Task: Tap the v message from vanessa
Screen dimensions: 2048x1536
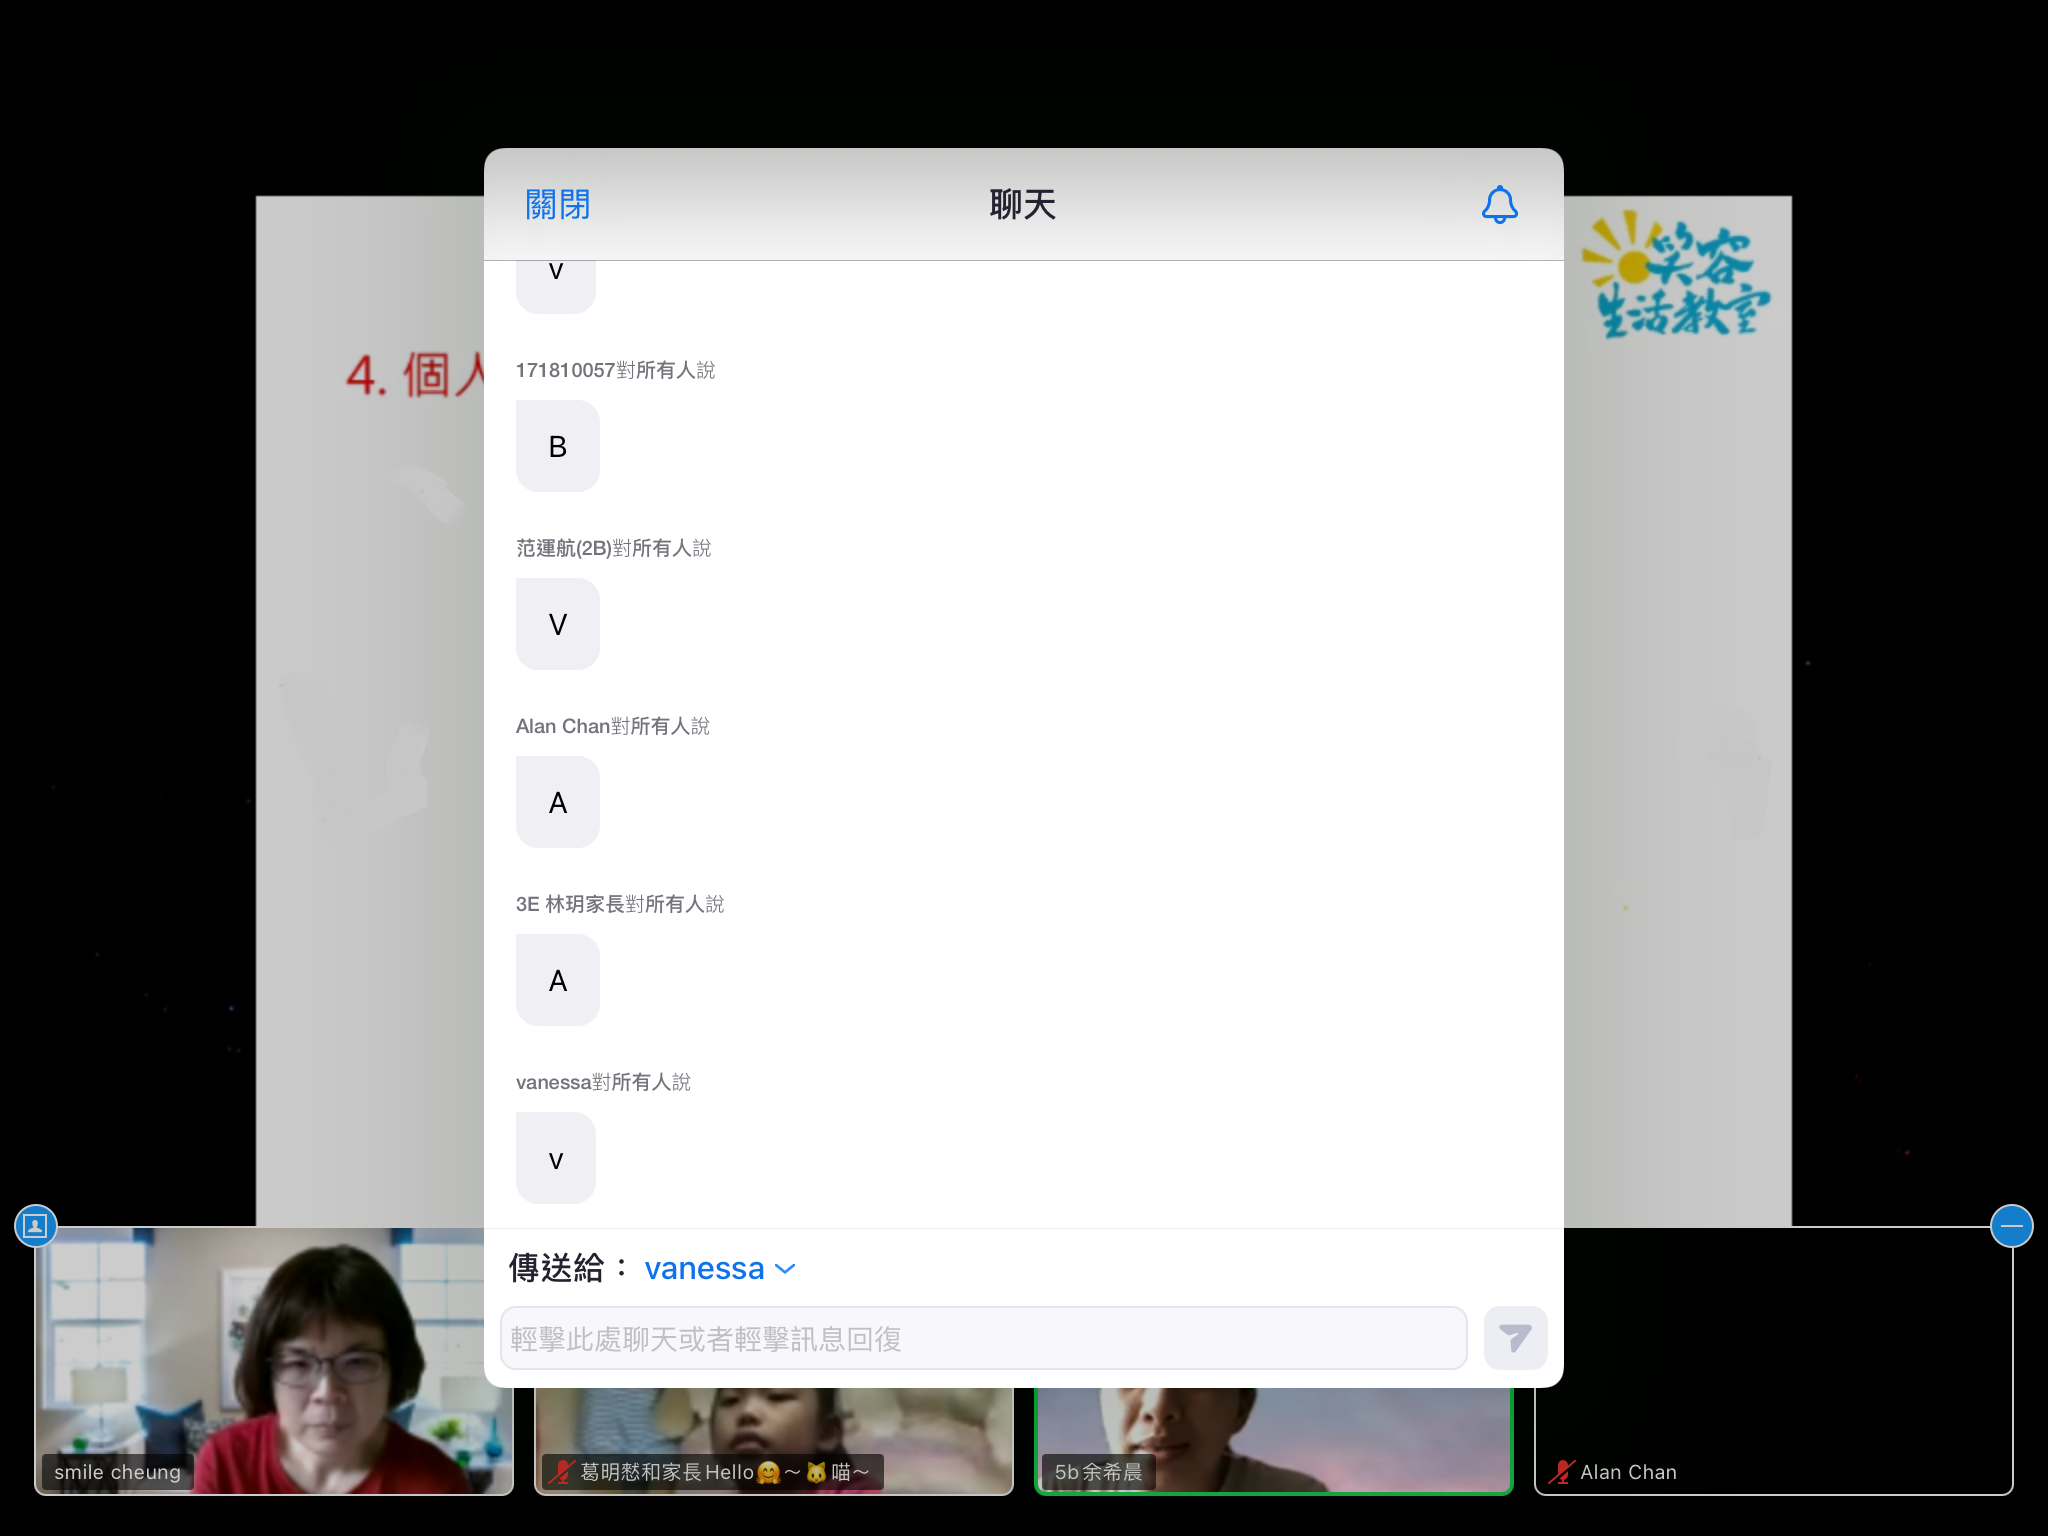Action: [556, 1158]
